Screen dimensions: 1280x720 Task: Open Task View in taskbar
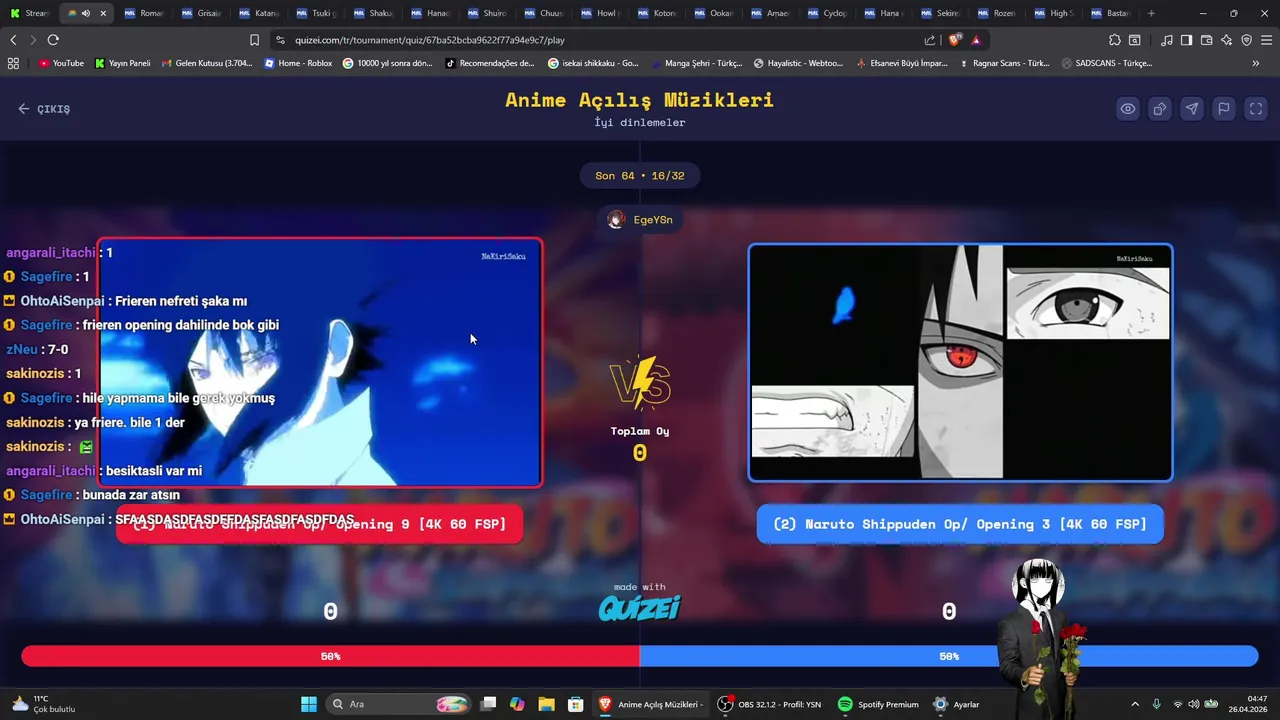488,704
